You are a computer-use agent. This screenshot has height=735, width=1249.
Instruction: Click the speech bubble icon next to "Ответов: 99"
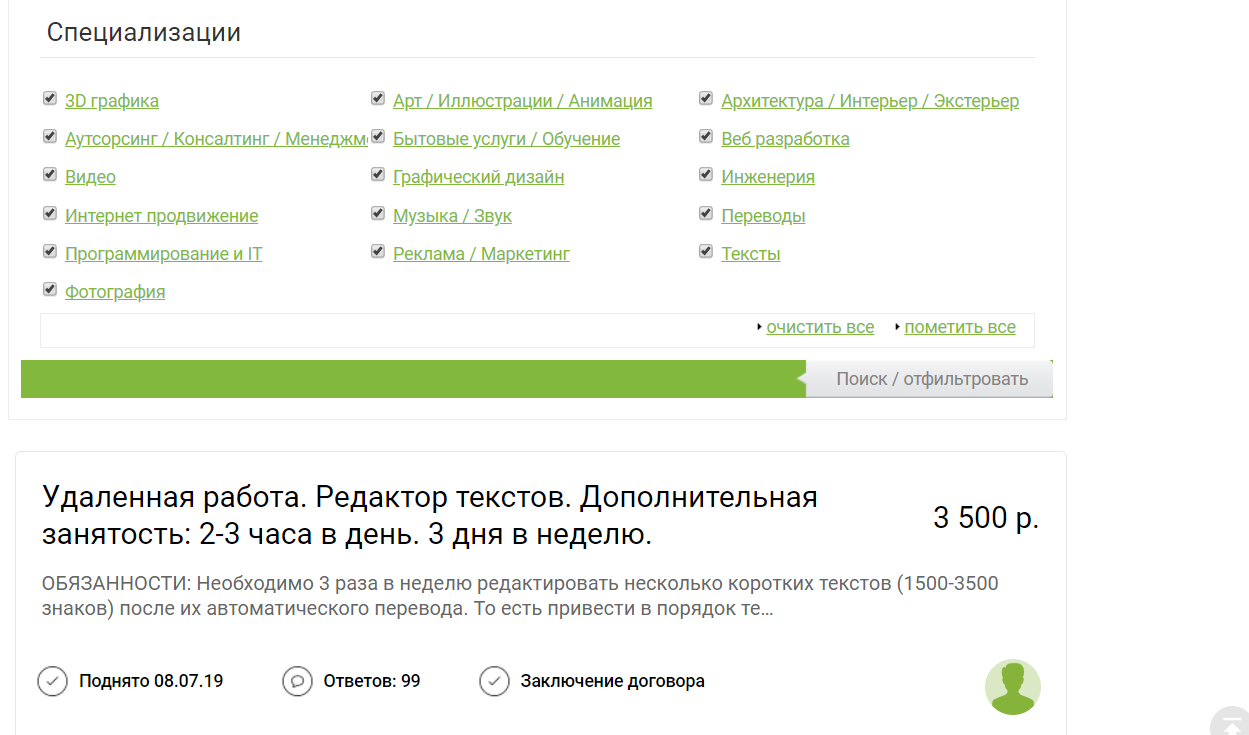[296, 681]
